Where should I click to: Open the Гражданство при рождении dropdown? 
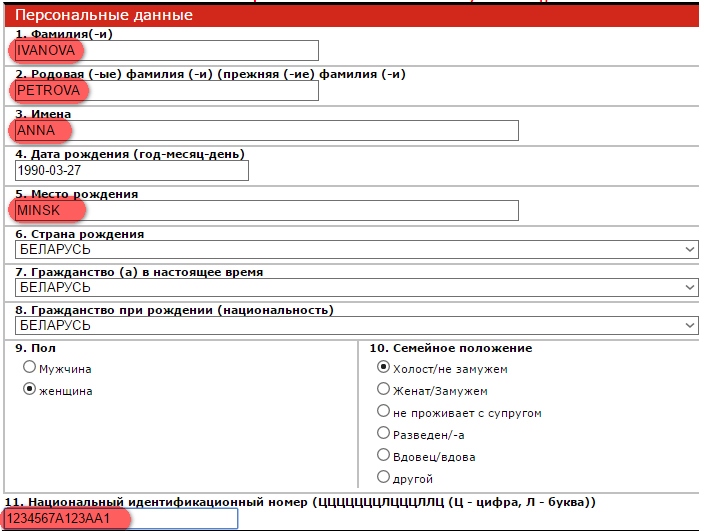(357, 325)
